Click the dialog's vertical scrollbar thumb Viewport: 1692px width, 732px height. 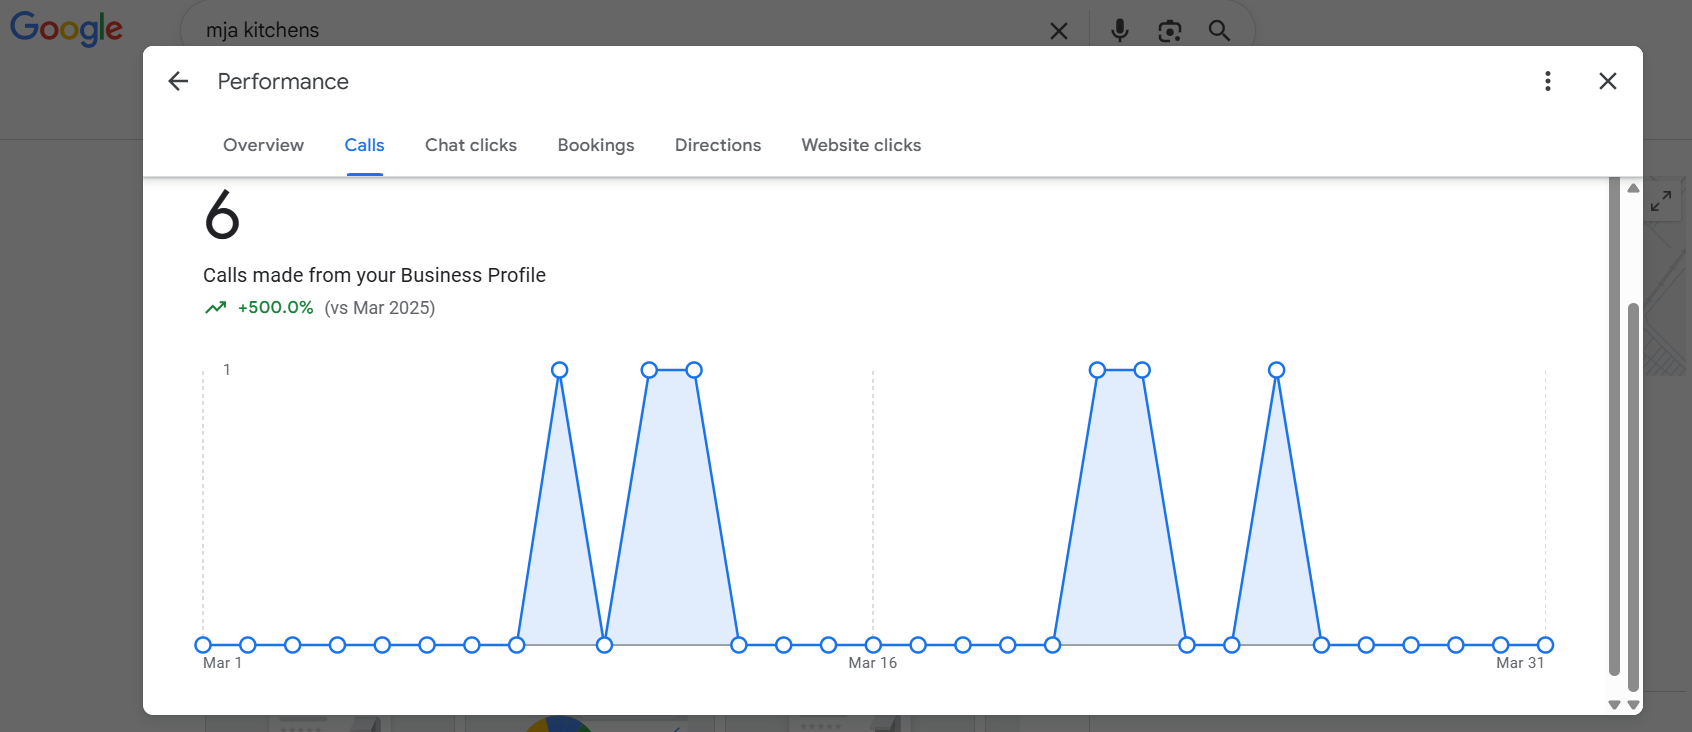pos(1633,496)
